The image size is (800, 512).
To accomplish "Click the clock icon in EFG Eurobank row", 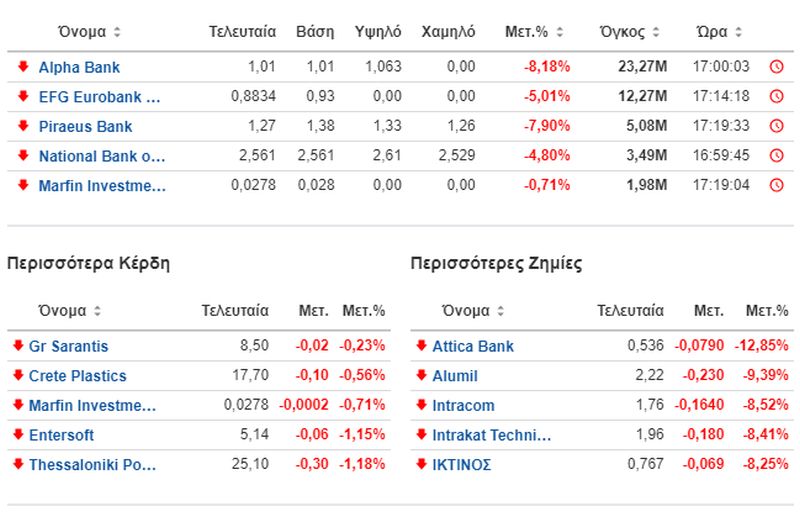I will (776, 96).
